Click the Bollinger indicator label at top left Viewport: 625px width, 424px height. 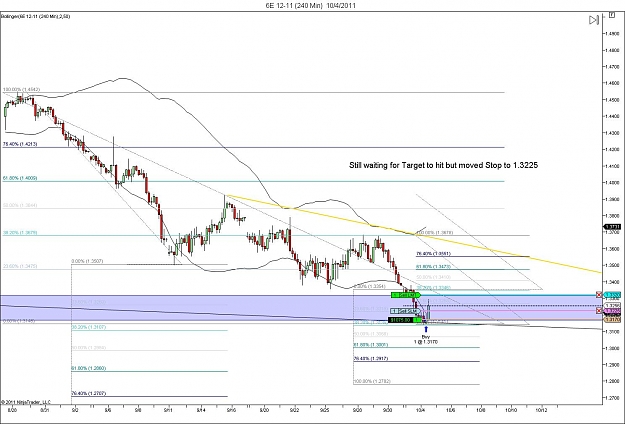coord(35,16)
